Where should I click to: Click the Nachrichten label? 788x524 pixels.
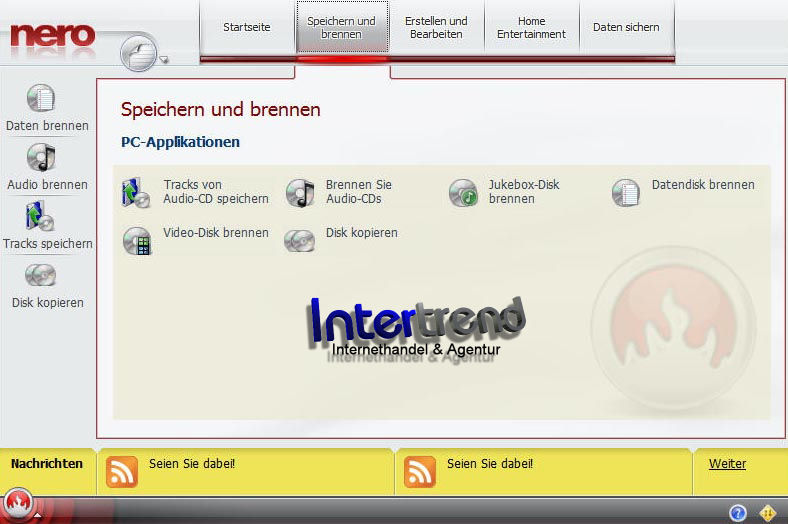(x=47, y=463)
